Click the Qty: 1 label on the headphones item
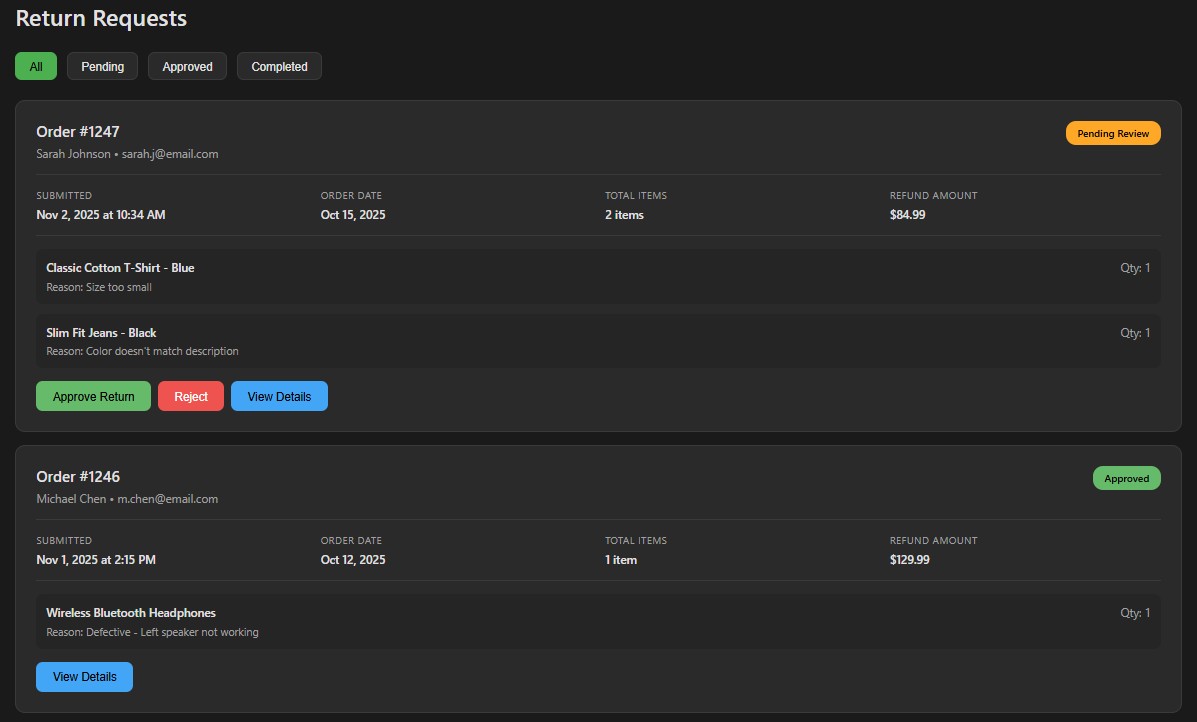 1135,612
